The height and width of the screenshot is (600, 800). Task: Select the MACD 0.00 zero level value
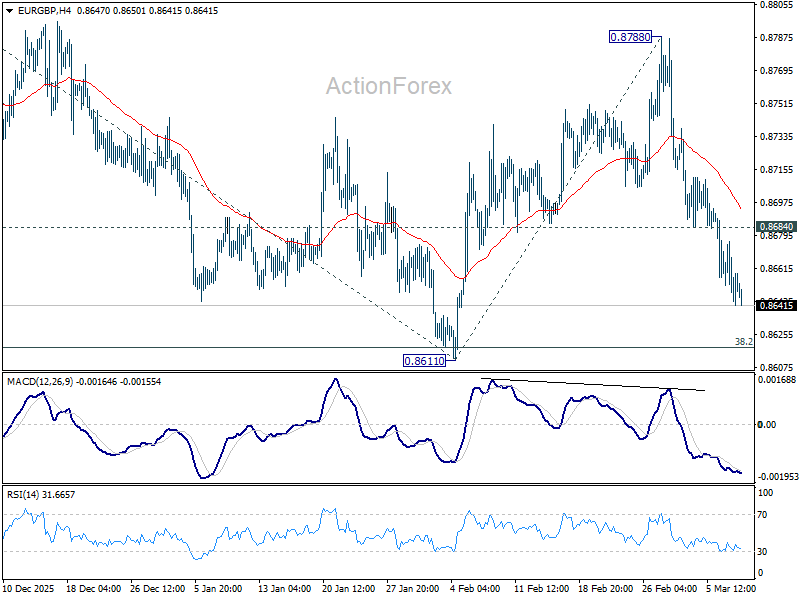(x=767, y=424)
